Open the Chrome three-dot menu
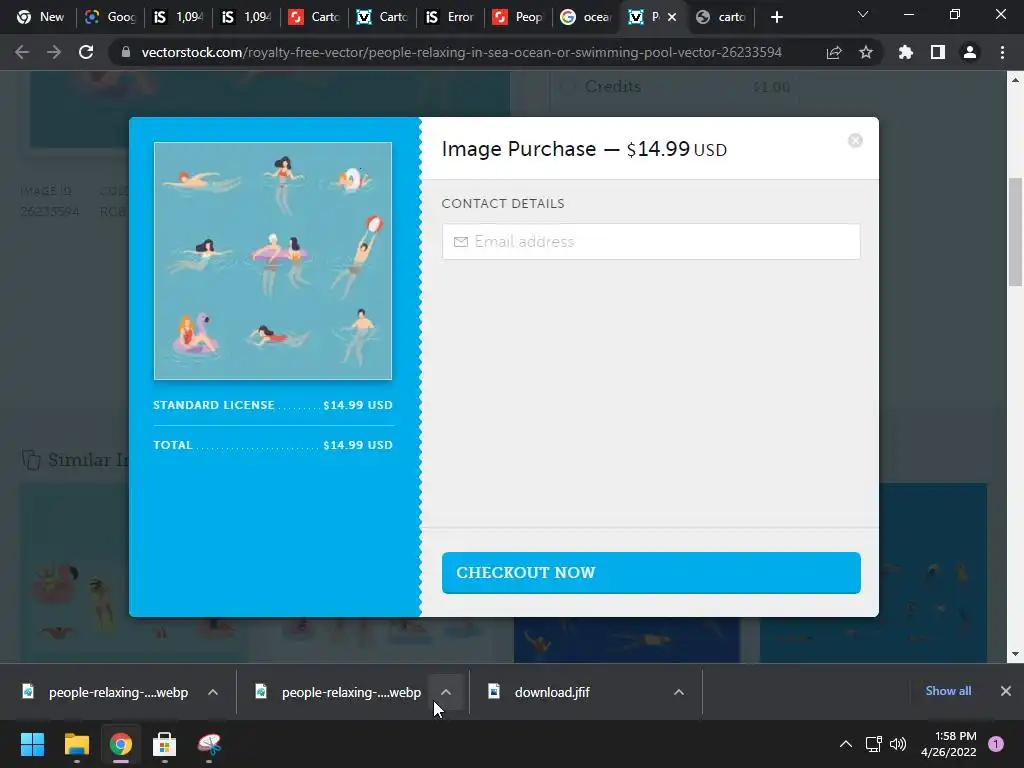Screen dimensions: 1024x768 tap(1002, 52)
